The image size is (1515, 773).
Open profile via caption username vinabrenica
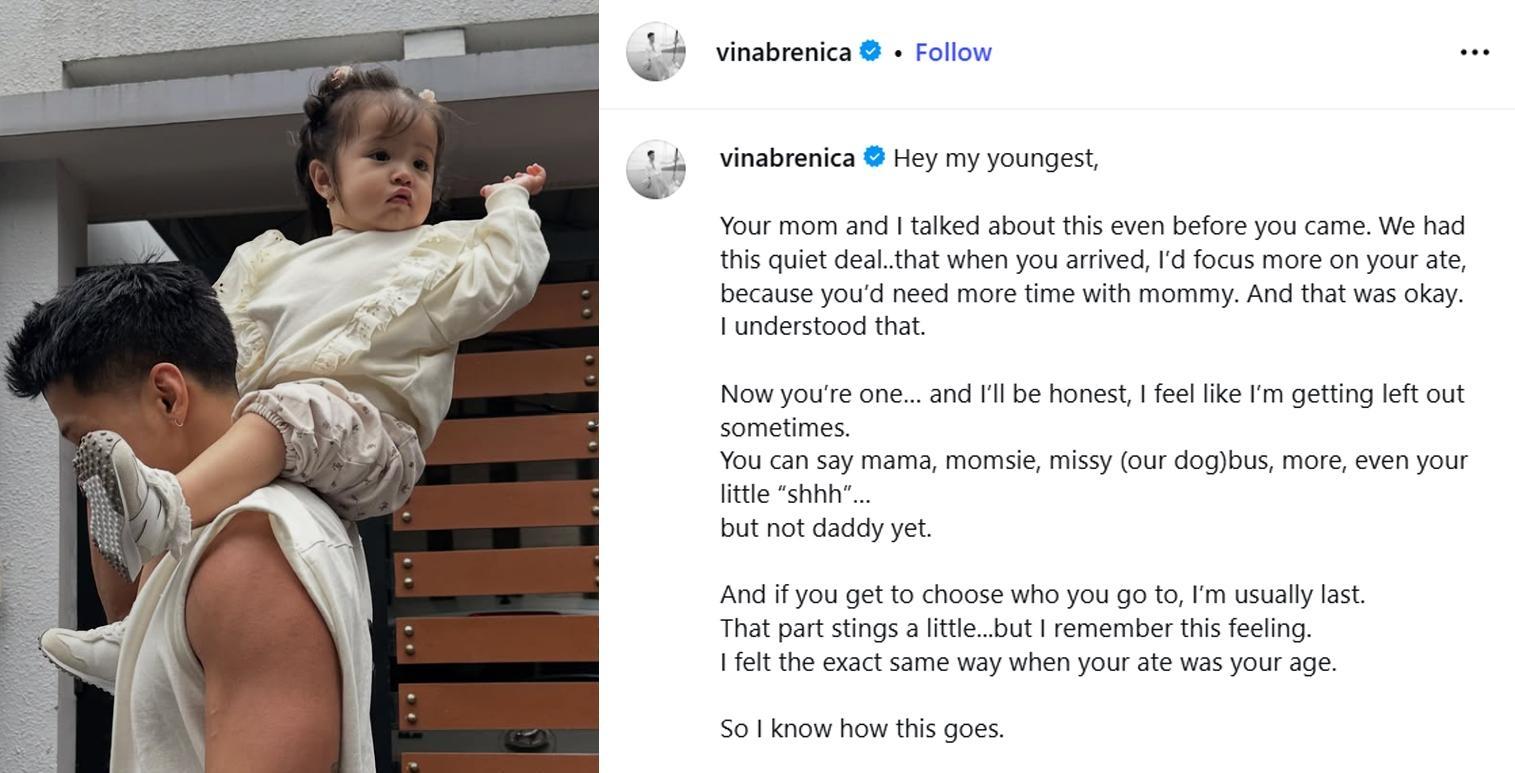click(x=787, y=158)
